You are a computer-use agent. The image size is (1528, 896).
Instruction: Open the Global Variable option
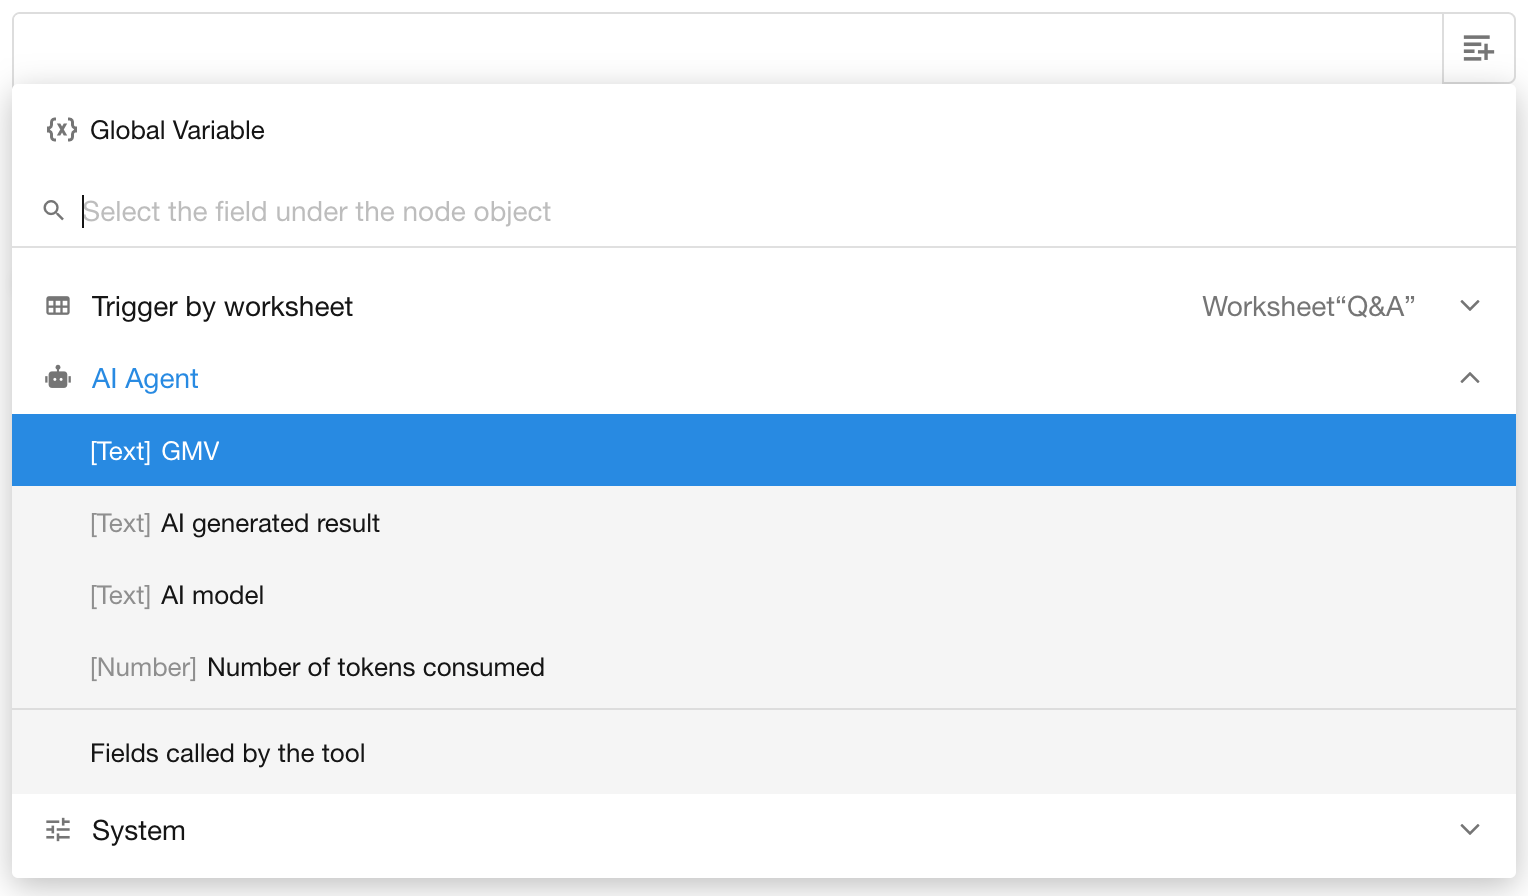pyautogui.click(x=177, y=131)
